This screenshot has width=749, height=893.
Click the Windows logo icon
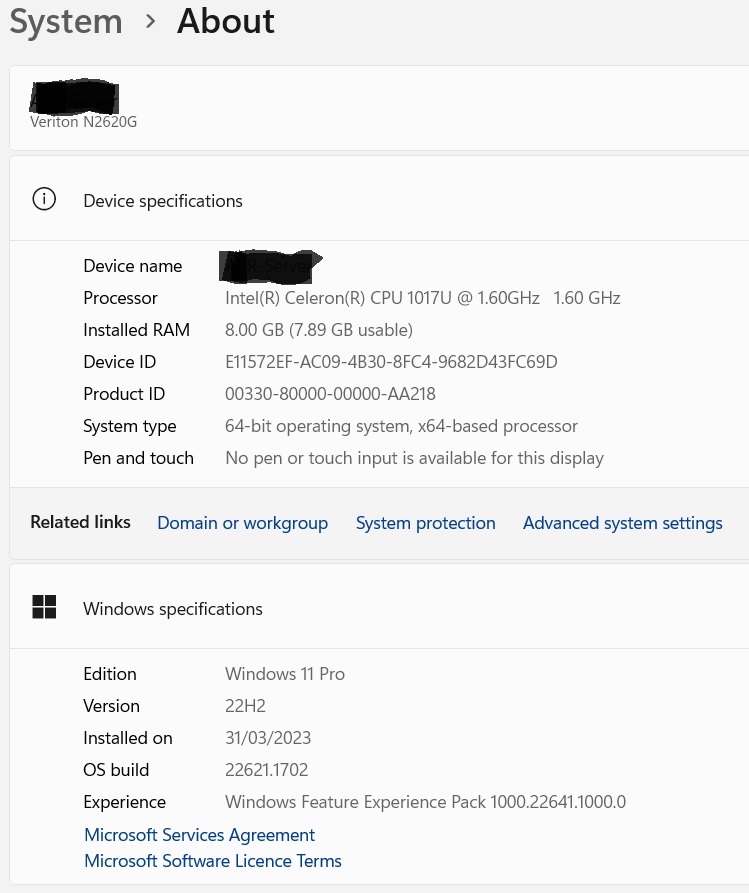[x=44, y=607]
